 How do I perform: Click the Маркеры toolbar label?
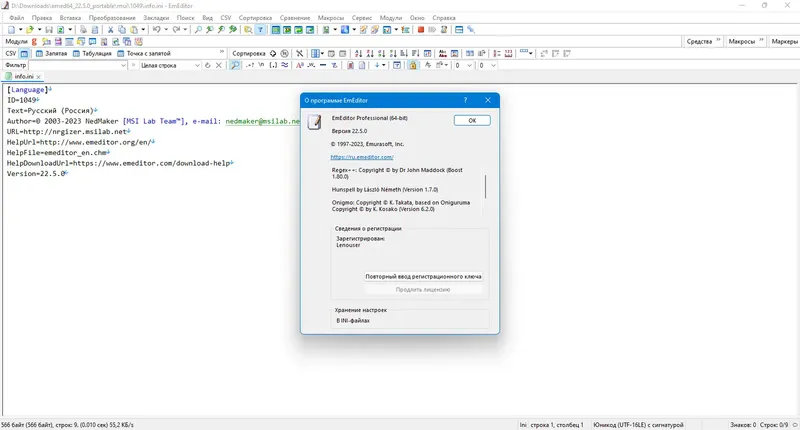pos(784,41)
